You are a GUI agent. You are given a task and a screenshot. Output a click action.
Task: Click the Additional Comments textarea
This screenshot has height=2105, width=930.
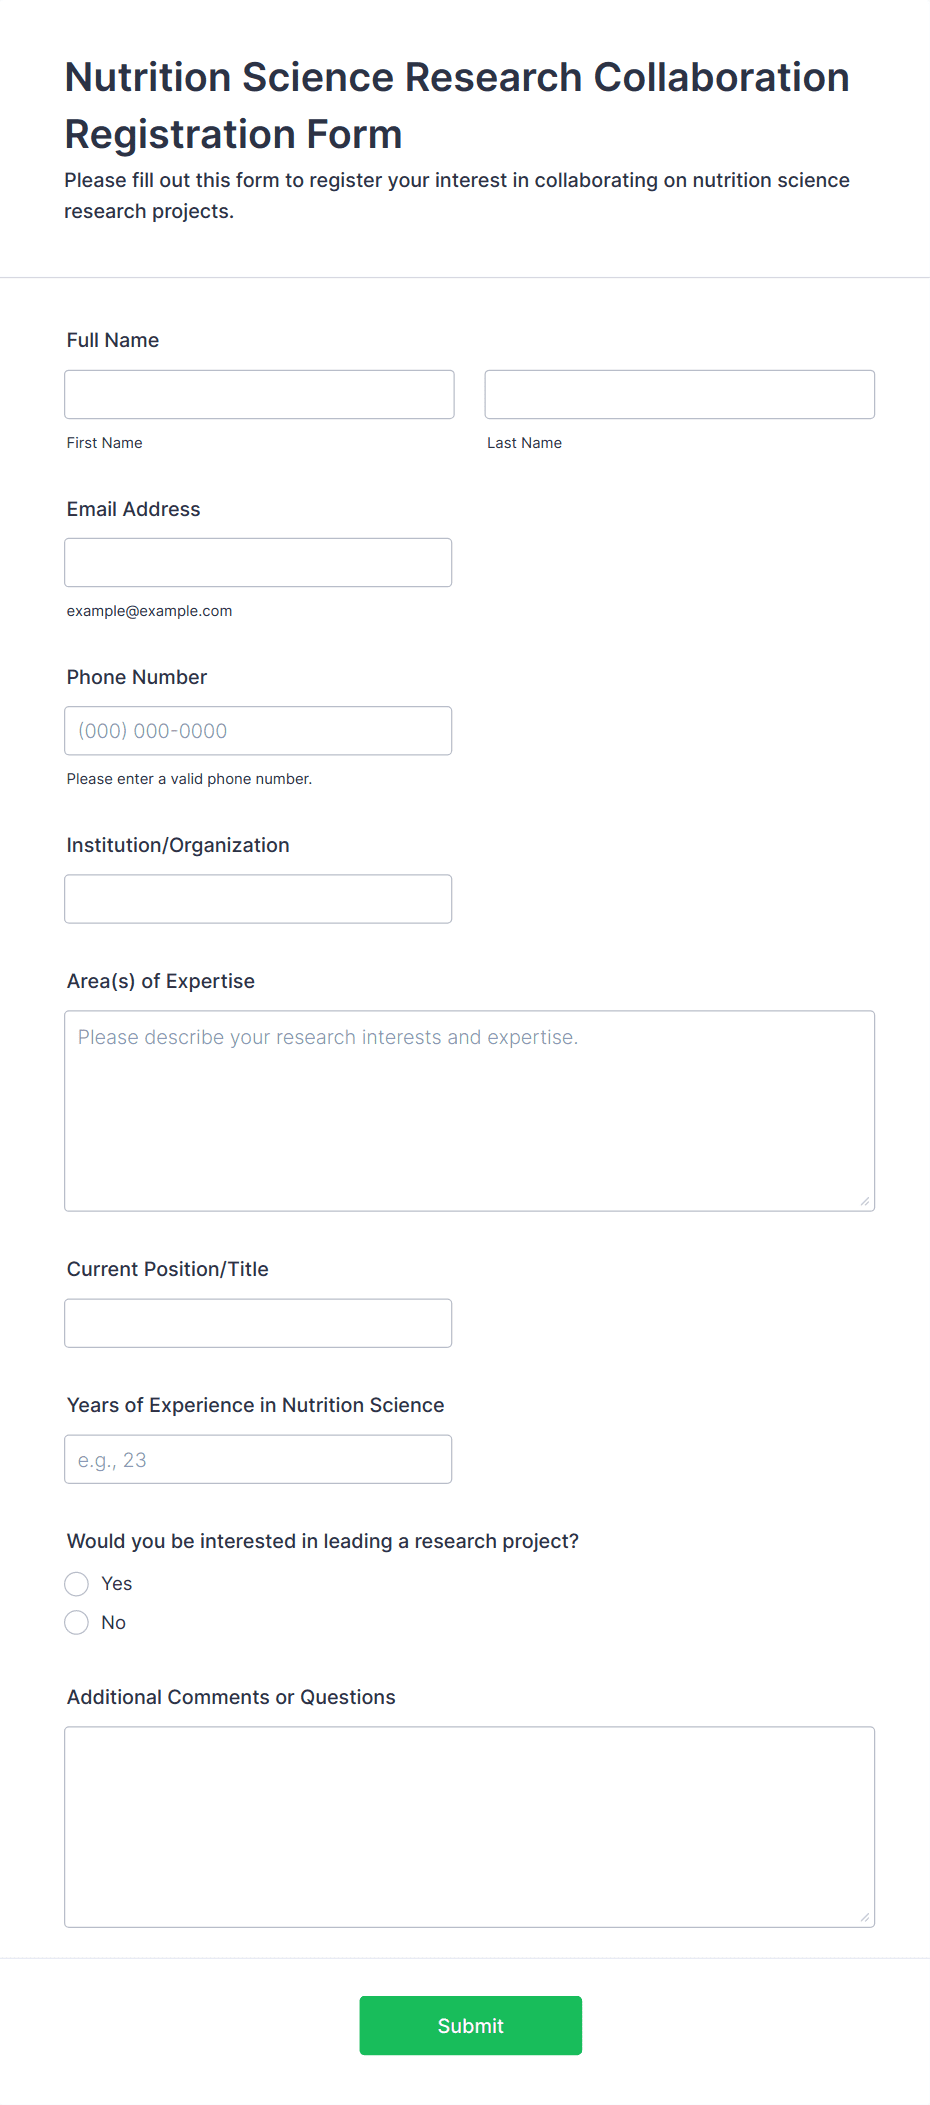click(x=469, y=1826)
